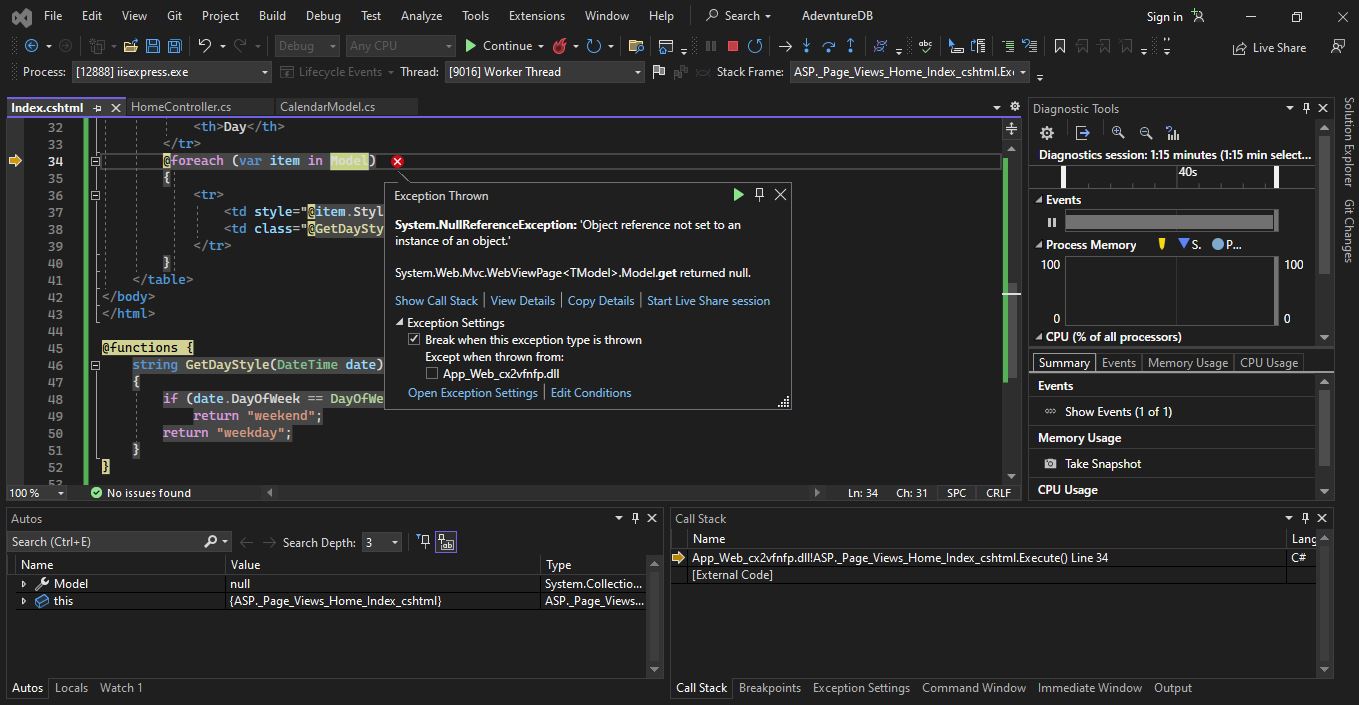1359x705 pixels.
Task: Toggle the bookmark icon in toolbar
Action: tap(1059, 46)
